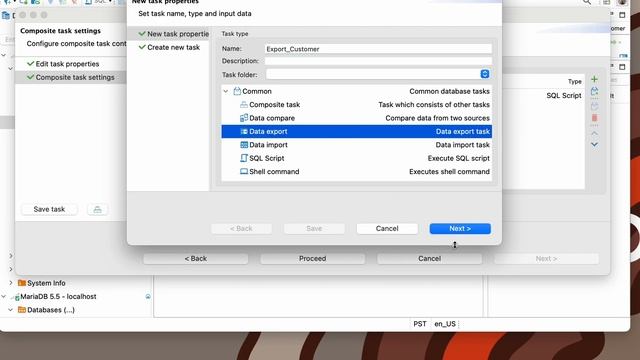Click the Save task button

49,209
